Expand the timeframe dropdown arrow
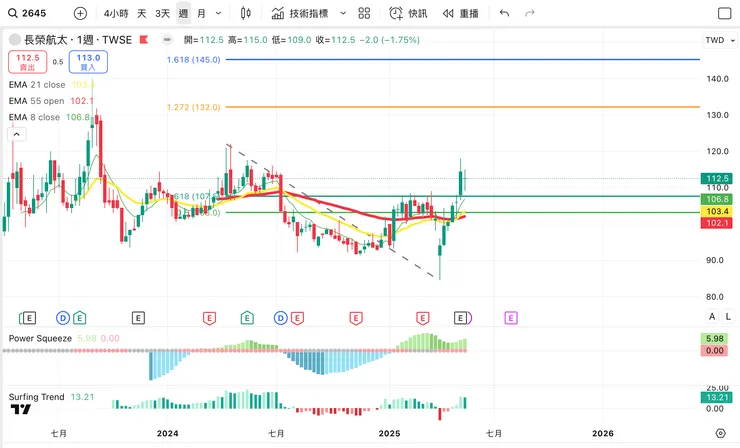Viewport: 740px width, 448px height. coord(218,13)
